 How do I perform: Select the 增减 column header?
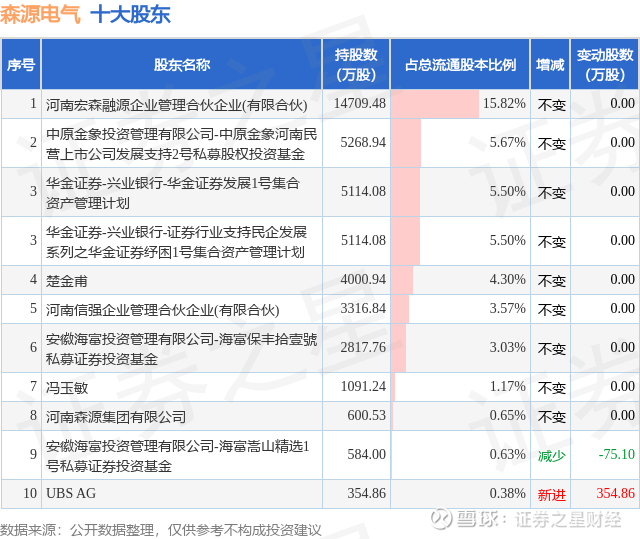coord(550,64)
